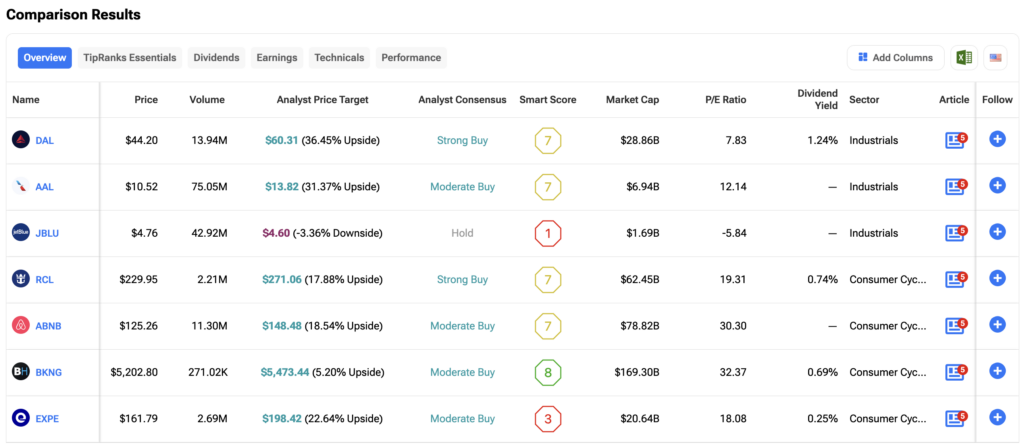The image size is (1024, 448).
Task: Follow RCL with the plus icon
Action: pyautogui.click(x=997, y=278)
